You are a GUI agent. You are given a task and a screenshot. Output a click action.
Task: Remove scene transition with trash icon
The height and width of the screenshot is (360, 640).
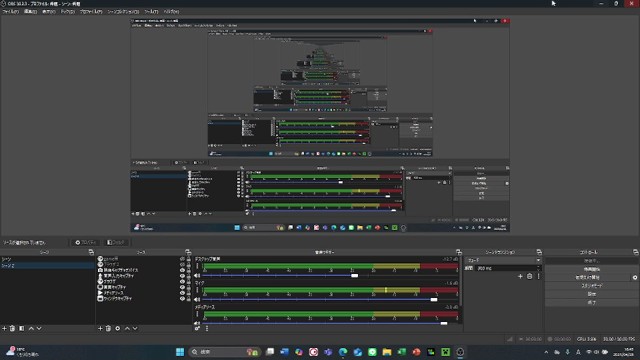pyautogui.click(x=529, y=276)
